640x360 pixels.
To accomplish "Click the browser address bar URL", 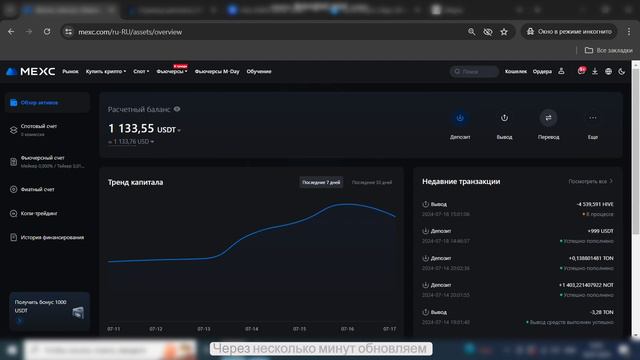I will pyautogui.click(x=130, y=32).
